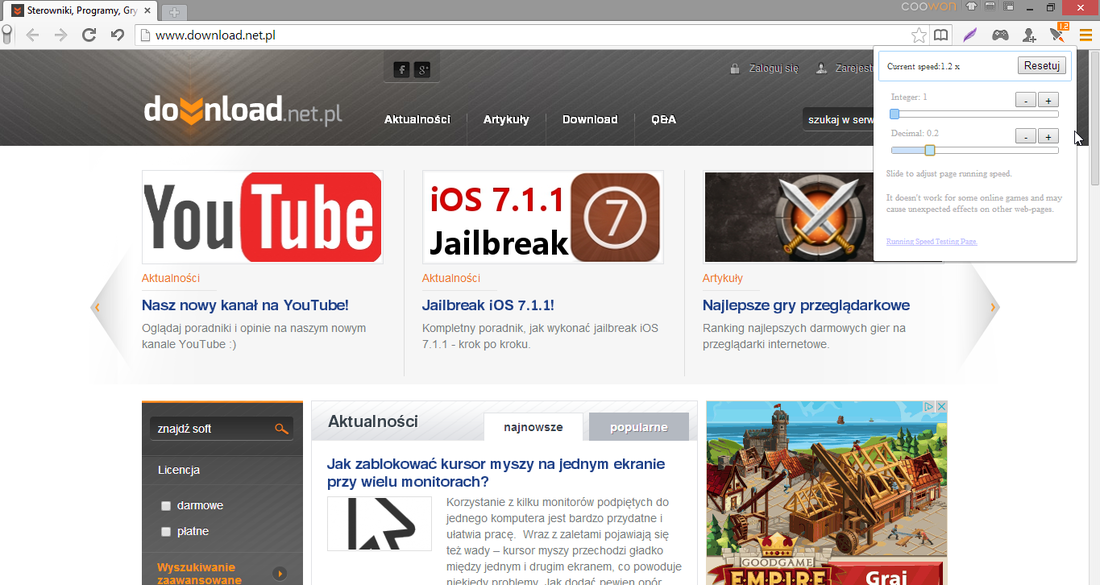The height and width of the screenshot is (585, 1100).
Task: Toggle the rocket speed extension icon
Action: (1058, 34)
